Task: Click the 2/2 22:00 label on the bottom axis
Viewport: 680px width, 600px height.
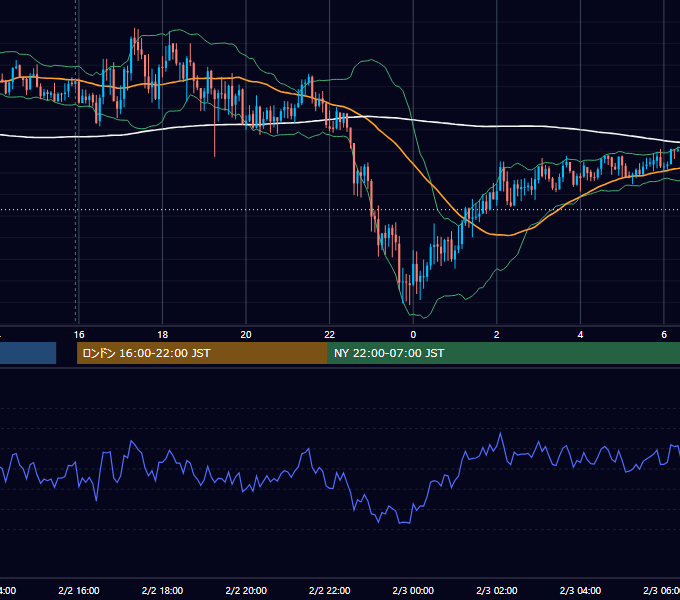Action: click(330, 590)
